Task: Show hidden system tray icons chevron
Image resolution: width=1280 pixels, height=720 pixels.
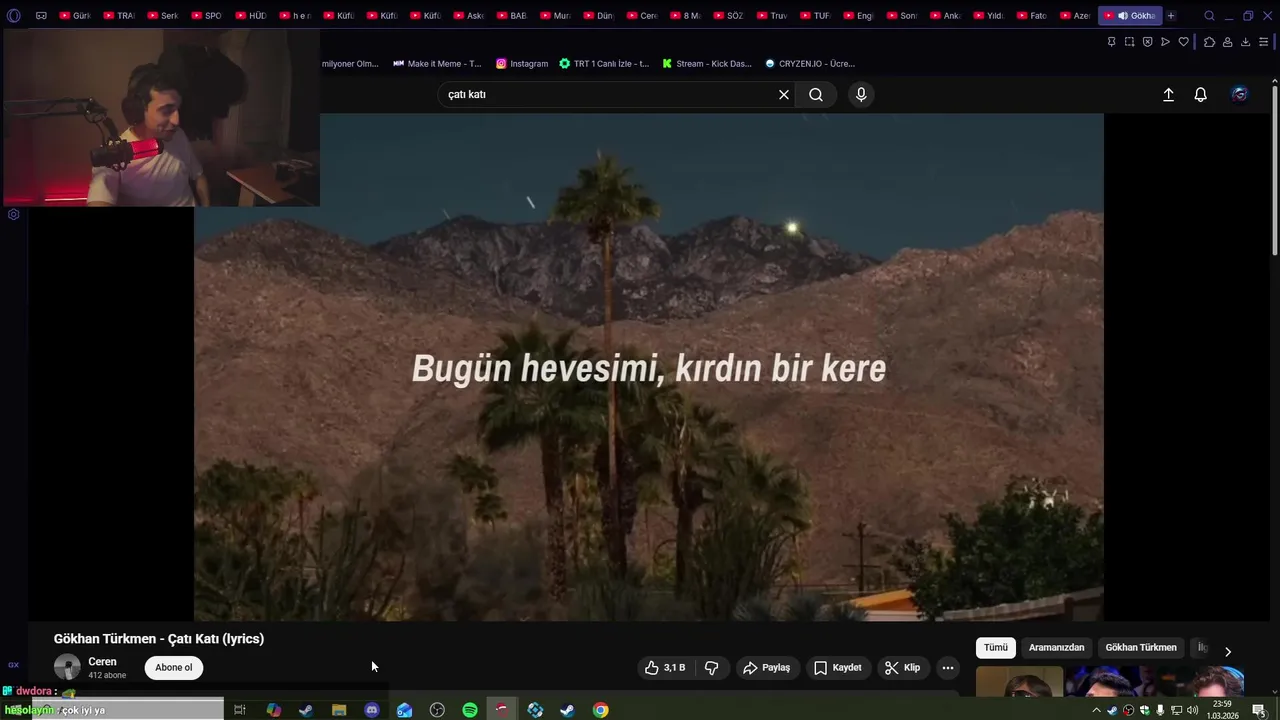Action: coord(1096,710)
